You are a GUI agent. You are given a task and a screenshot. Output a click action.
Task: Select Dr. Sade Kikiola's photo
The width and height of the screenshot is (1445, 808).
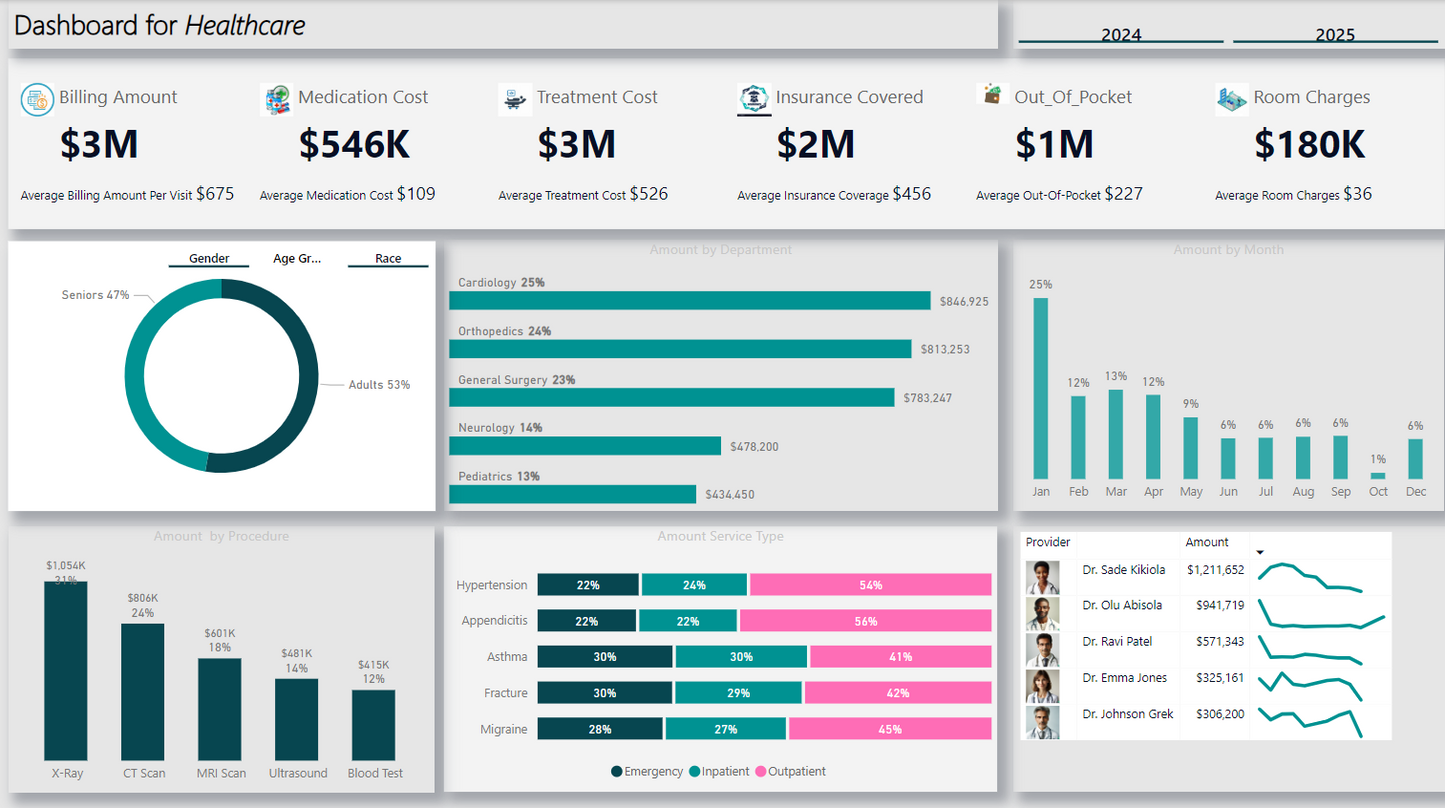pos(1042,578)
